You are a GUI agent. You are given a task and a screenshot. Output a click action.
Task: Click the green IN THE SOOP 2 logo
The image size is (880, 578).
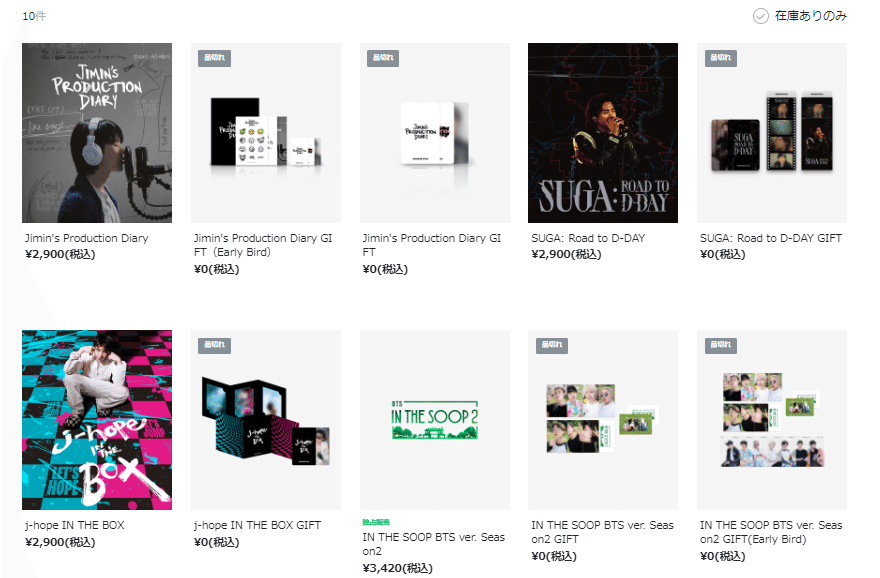(435, 420)
